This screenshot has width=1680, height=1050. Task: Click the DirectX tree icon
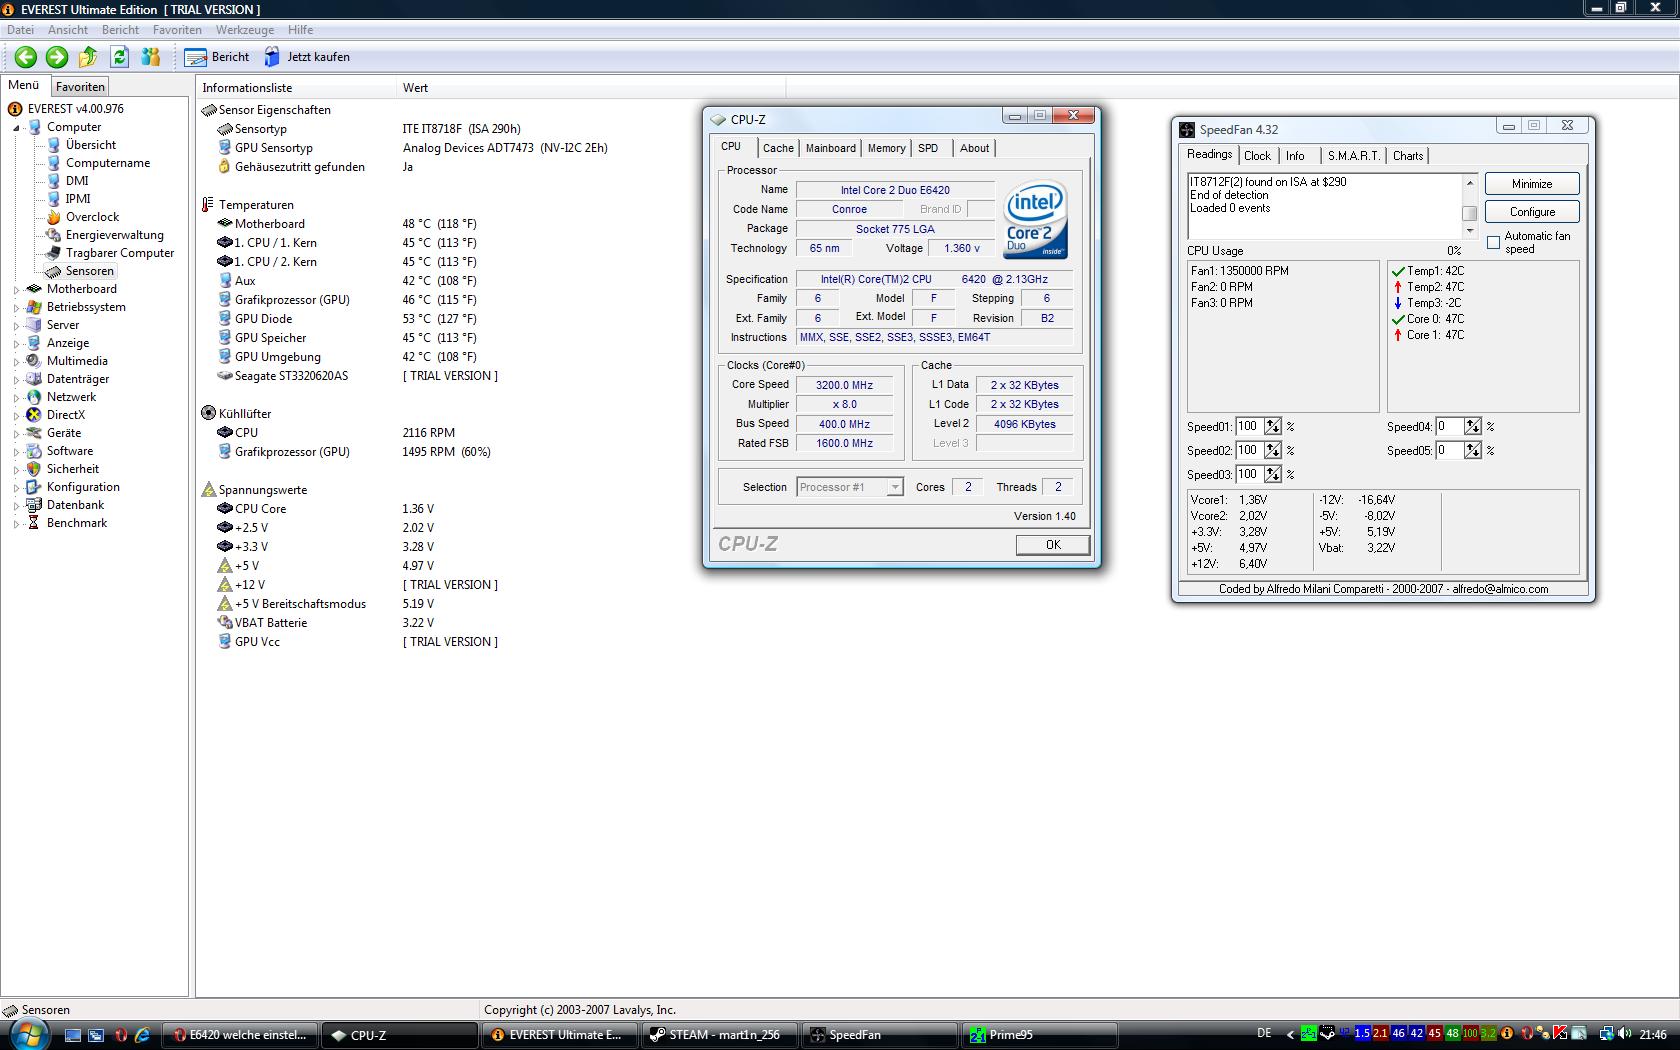tap(35, 415)
